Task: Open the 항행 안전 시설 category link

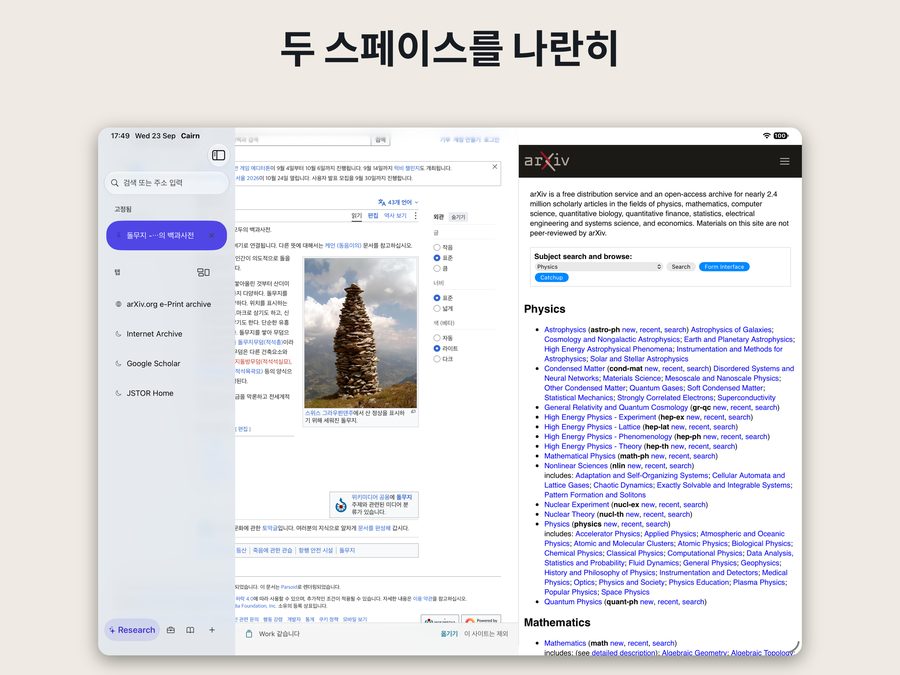Action: (x=316, y=550)
